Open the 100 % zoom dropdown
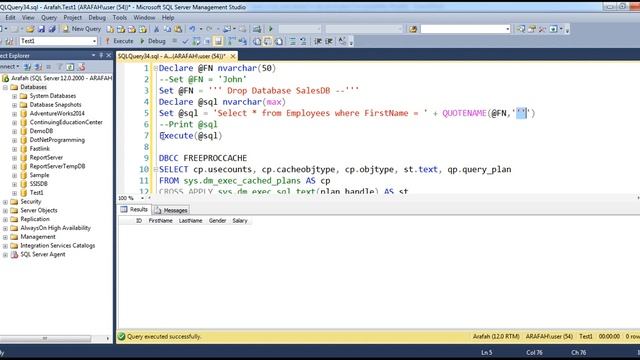The width and height of the screenshot is (640, 360). pyautogui.click(x=142, y=198)
